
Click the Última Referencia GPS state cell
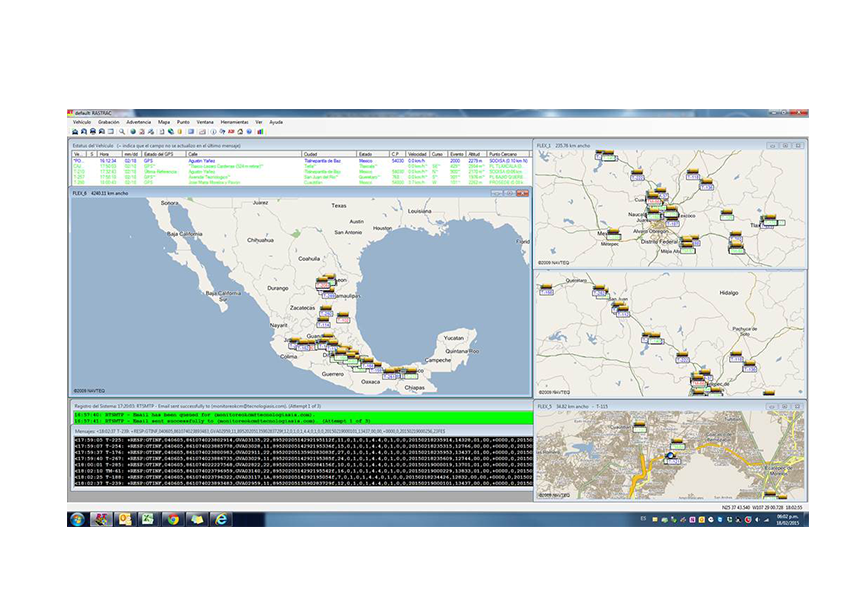coord(160,172)
